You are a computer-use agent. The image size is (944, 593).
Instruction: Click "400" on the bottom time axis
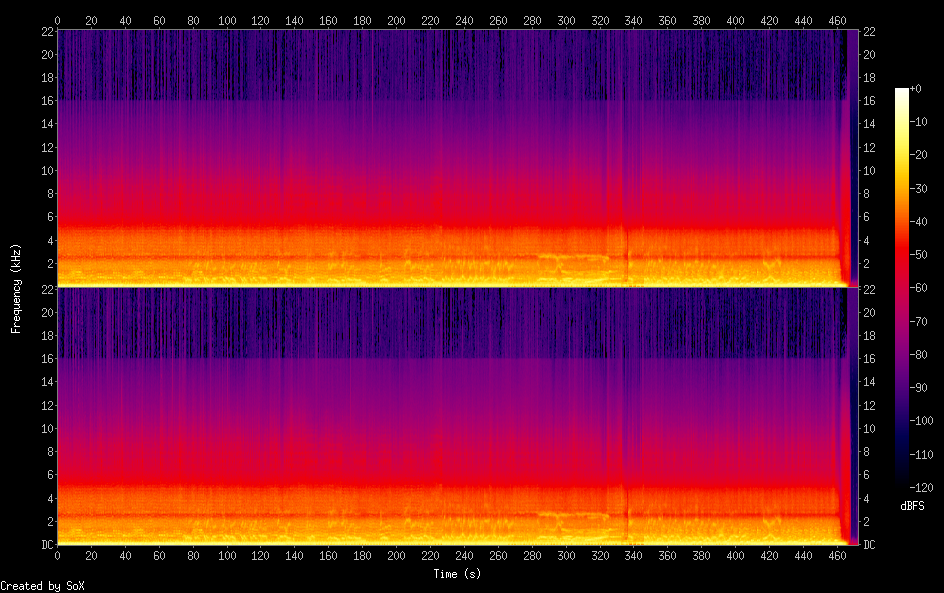tap(735, 556)
